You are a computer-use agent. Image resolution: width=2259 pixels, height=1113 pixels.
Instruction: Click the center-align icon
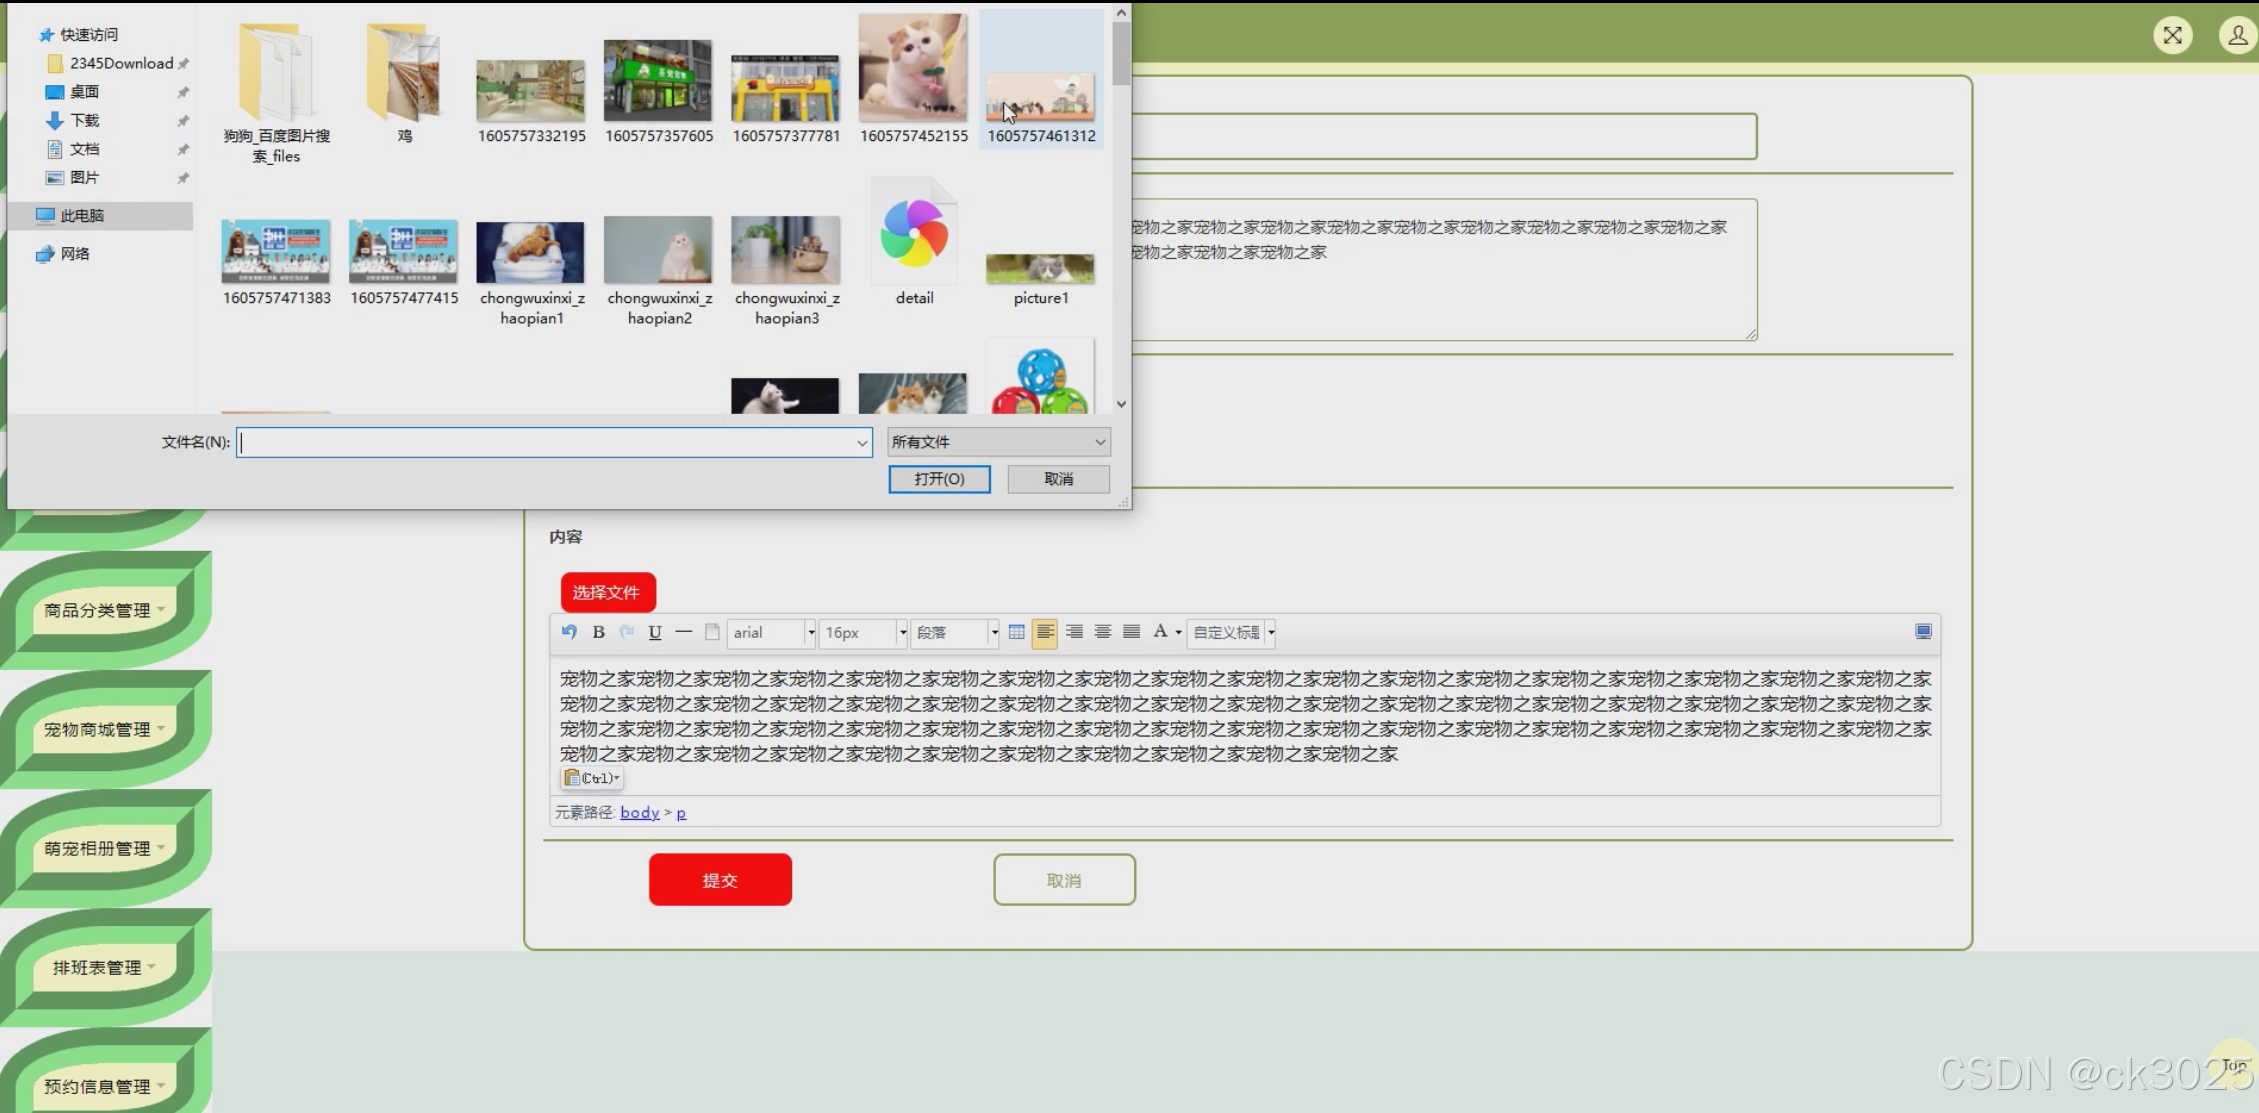tap(1102, 632)
